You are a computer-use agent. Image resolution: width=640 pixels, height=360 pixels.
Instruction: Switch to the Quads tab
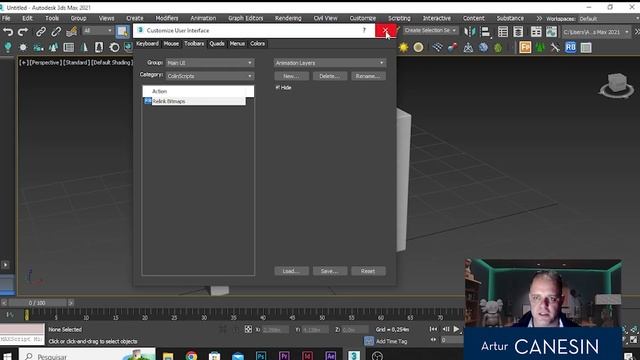(217, 44)
